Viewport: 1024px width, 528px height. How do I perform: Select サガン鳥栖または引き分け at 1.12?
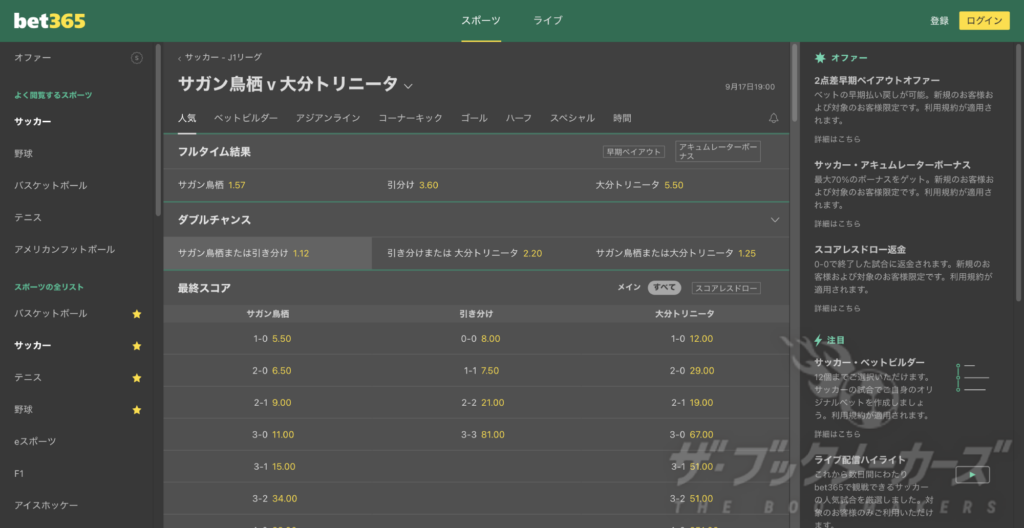click(x=268, y=253)
